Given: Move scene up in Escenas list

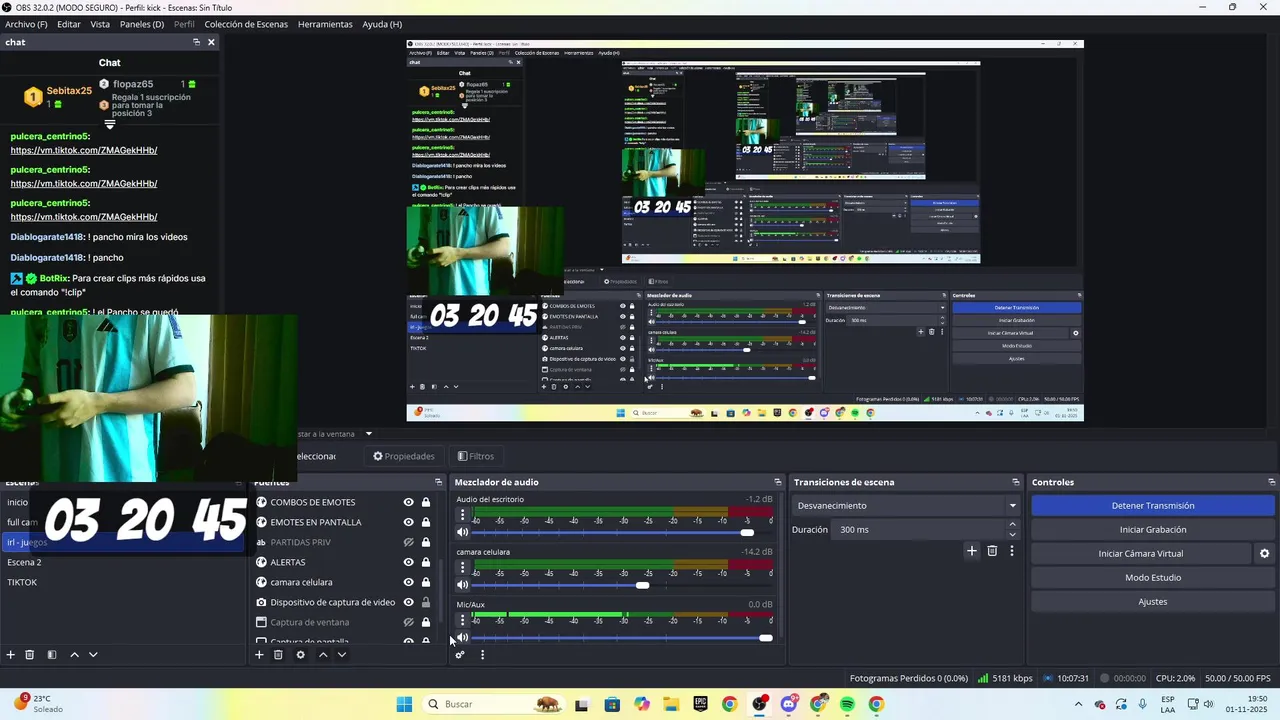Looking at the screenshot, I should [74, 655].
